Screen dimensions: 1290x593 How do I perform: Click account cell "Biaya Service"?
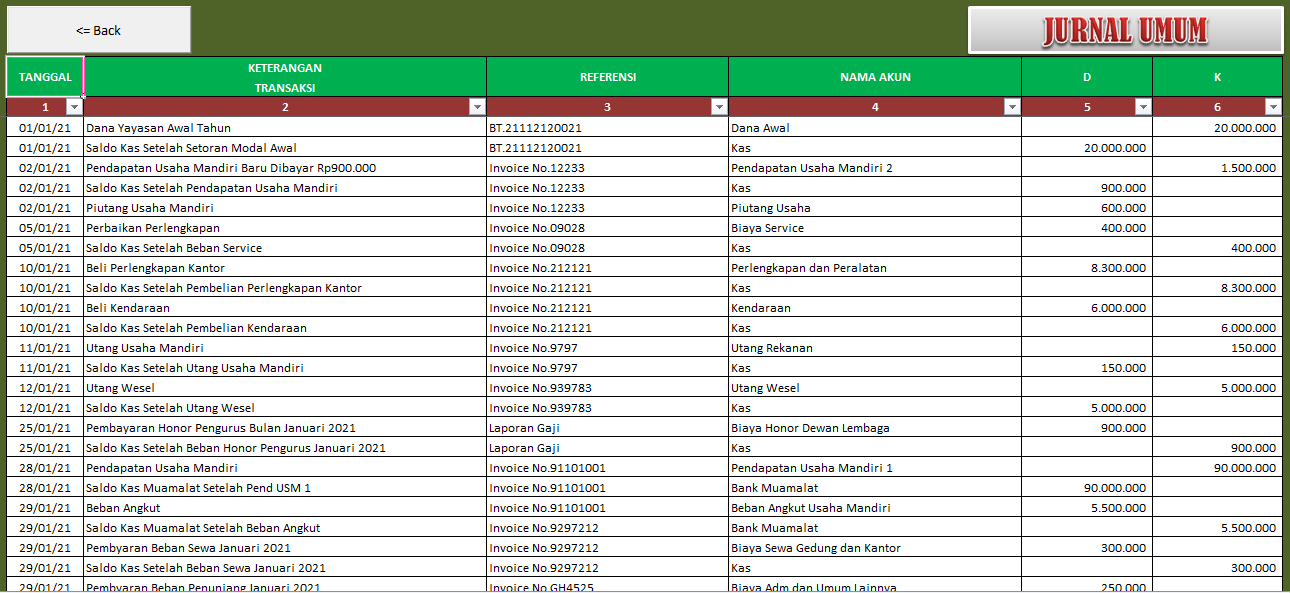click(875, 228)
